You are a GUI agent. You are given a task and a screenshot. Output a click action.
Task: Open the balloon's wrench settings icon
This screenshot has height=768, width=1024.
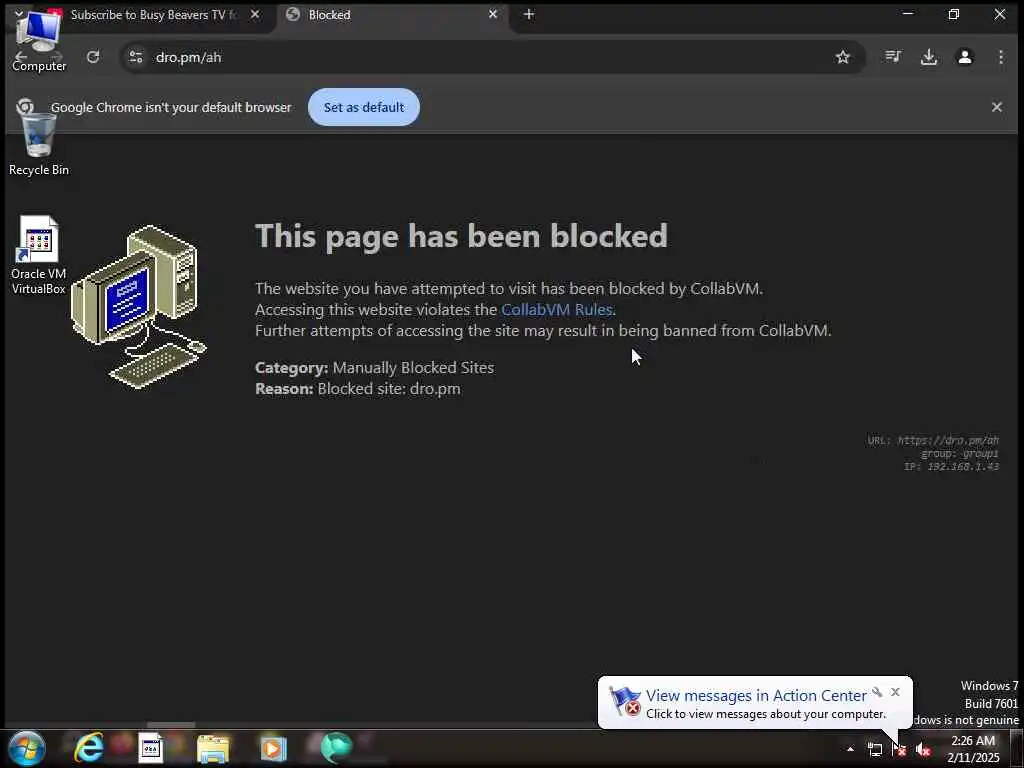pyautogui.click(x=877, y=692)
